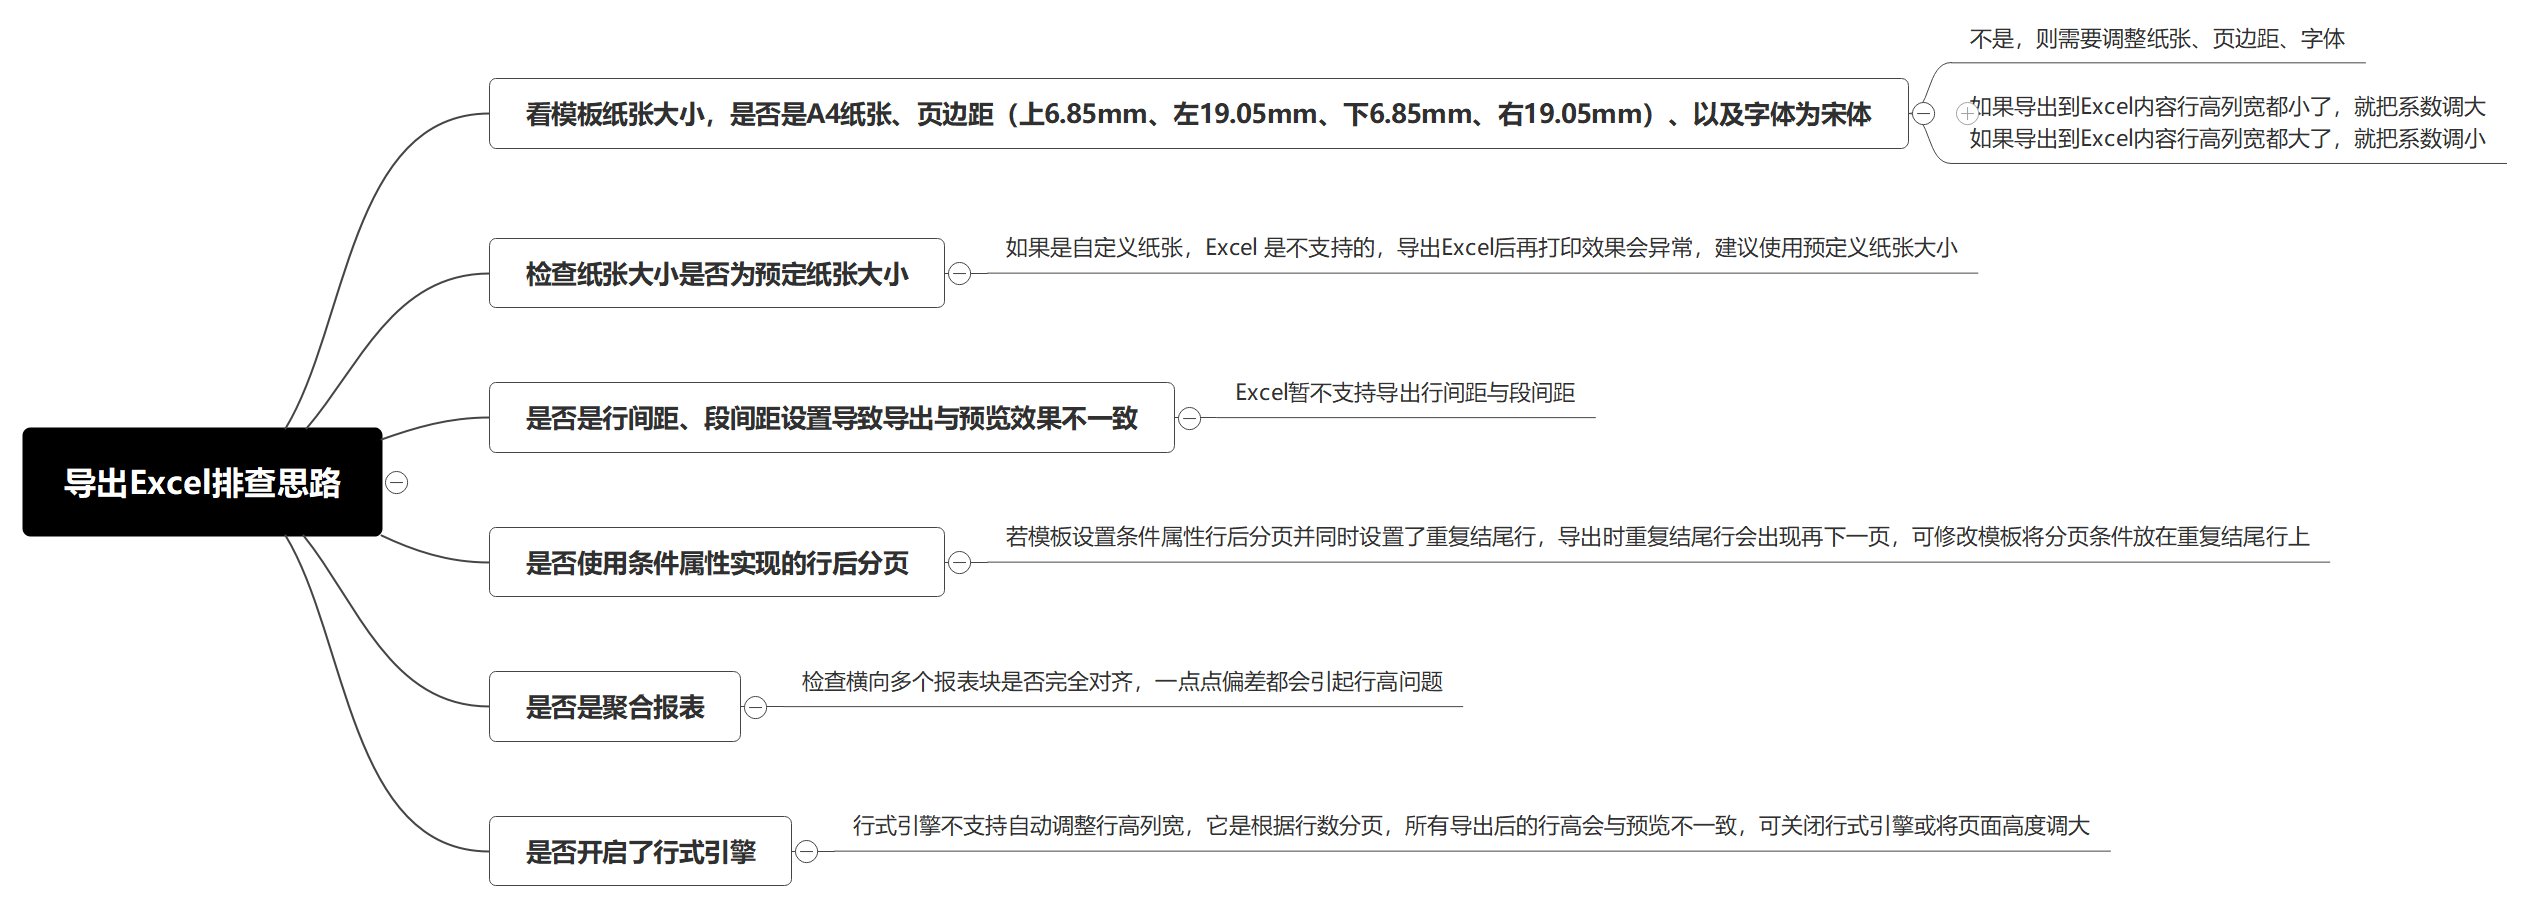Collapse the 是否开启了行式引擎 branch
The image size is (2548, 903).
pos(806,851)
